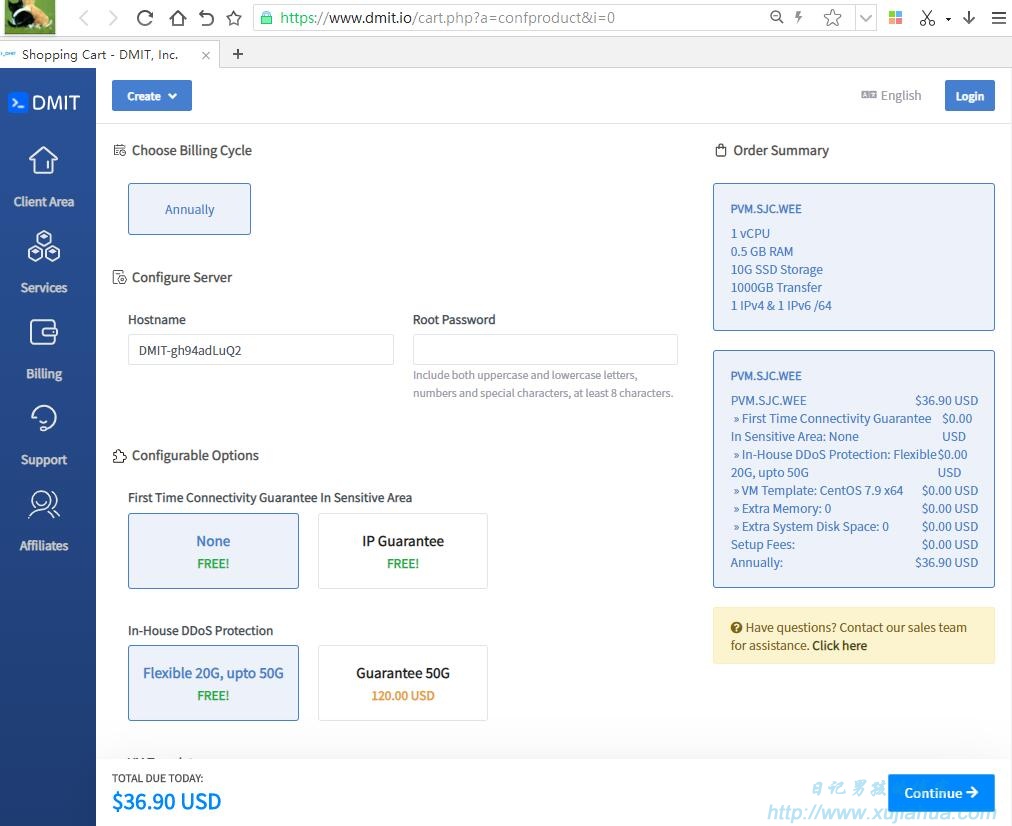
Task: Click the 1000GB Transfer spec line
Action: click(x=776, y=287)
